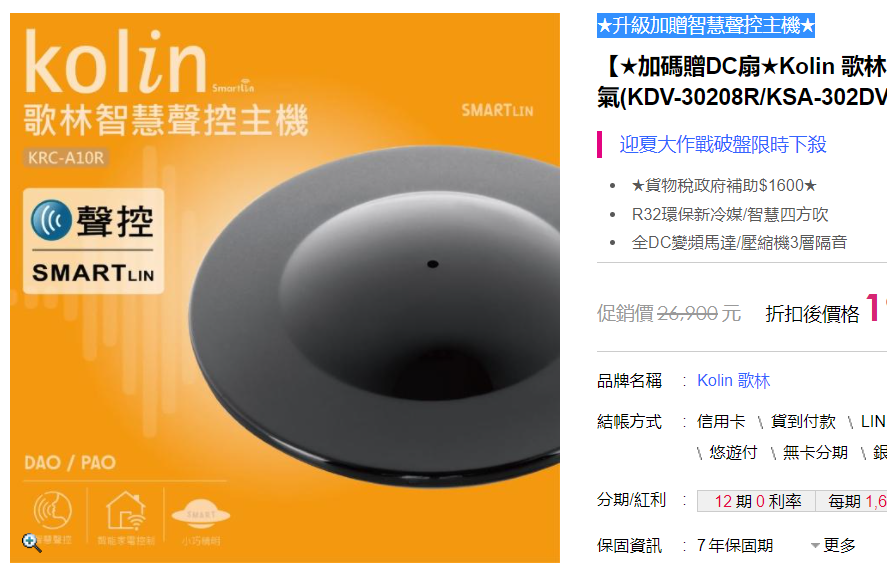887x577 pixels.
Task: Click the highlighted ★升級加贈智慧聲控主機★ banner
Action: click(705, 25)
